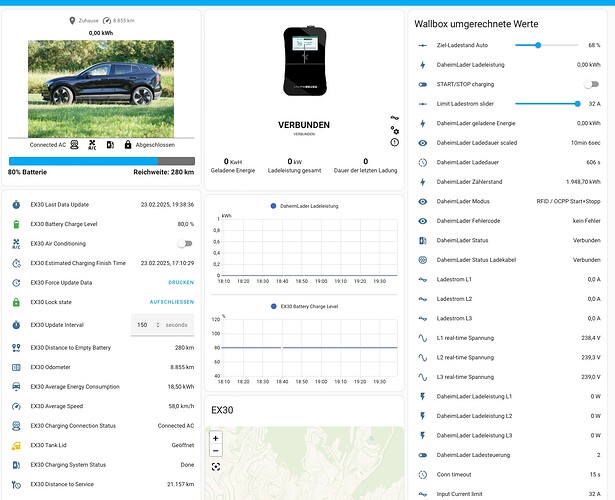Click the EX30 Odometer counter icon

click(x=16, y=367)
